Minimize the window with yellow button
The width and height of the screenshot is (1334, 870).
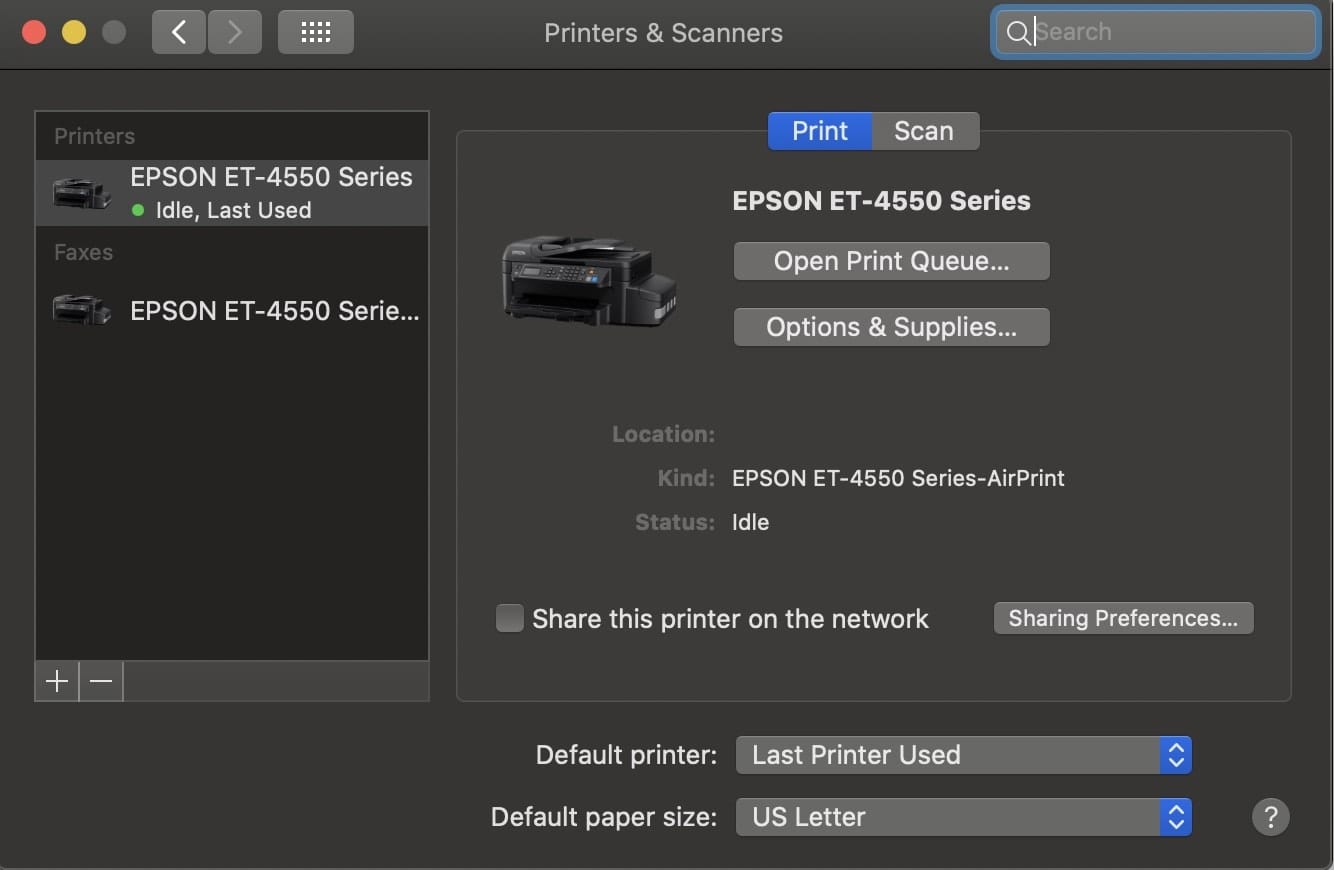point(74,32)
